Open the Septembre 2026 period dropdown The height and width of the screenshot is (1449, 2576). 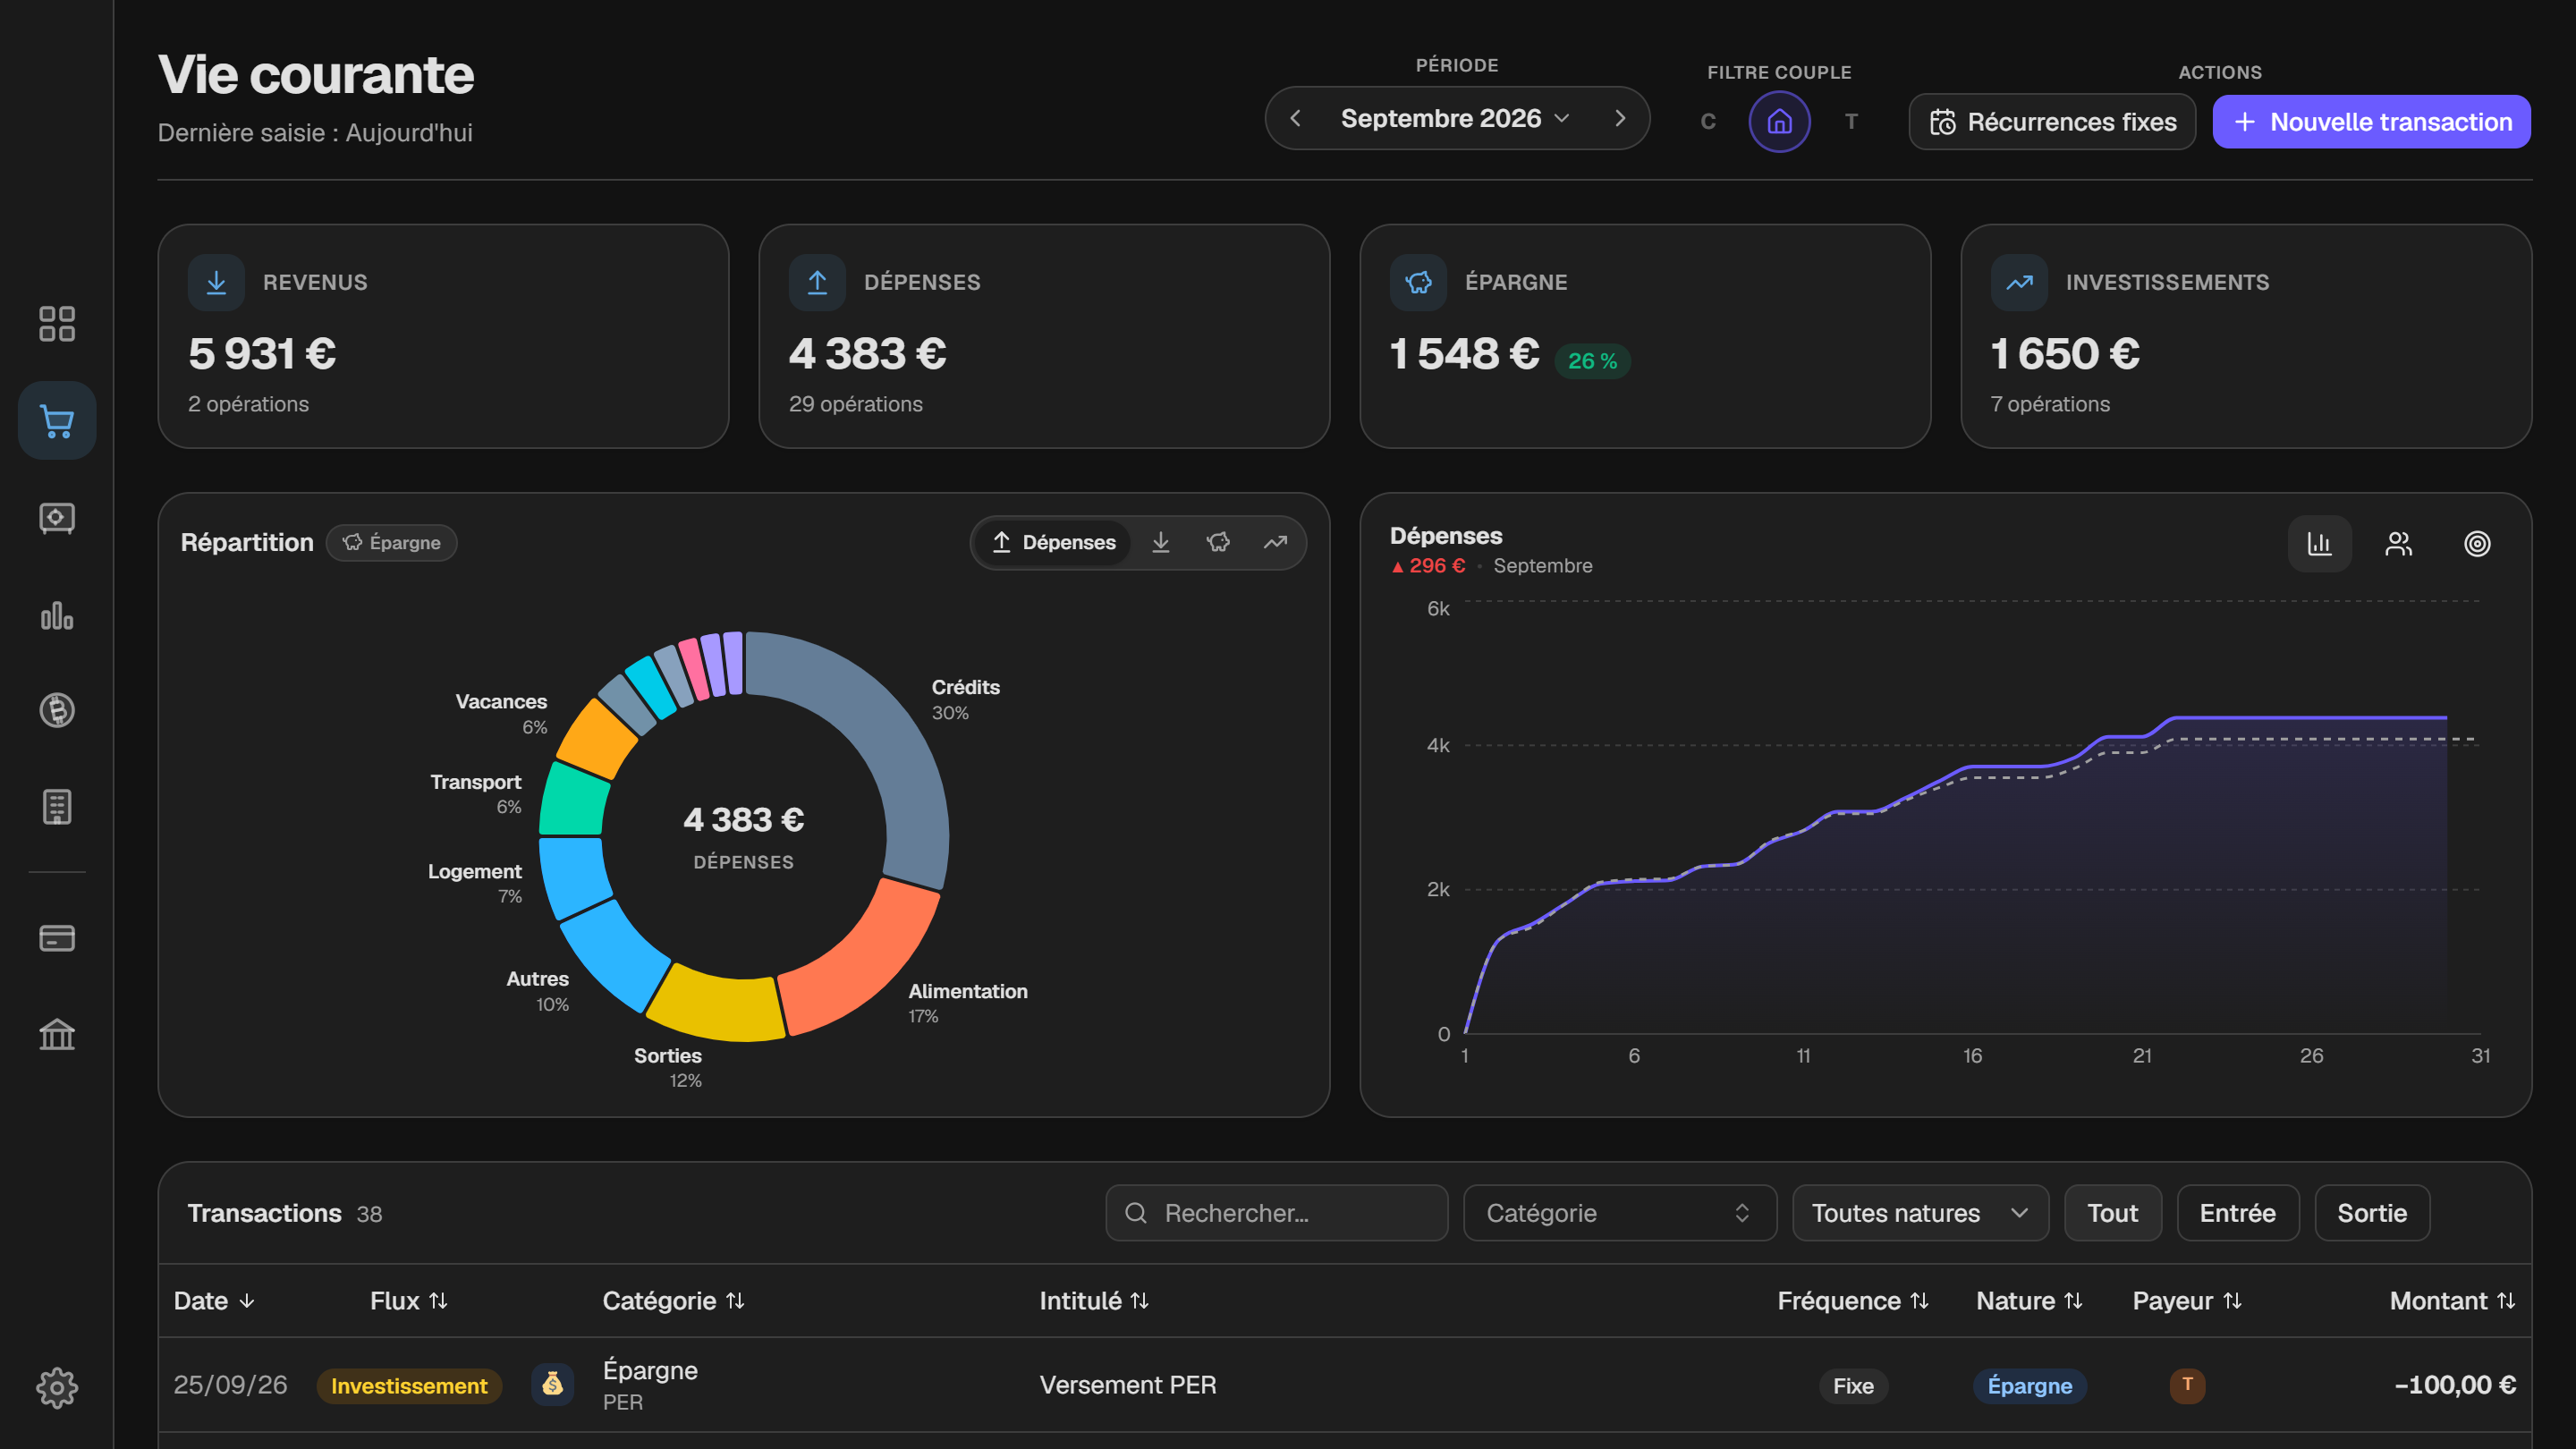pos(1456,119)
